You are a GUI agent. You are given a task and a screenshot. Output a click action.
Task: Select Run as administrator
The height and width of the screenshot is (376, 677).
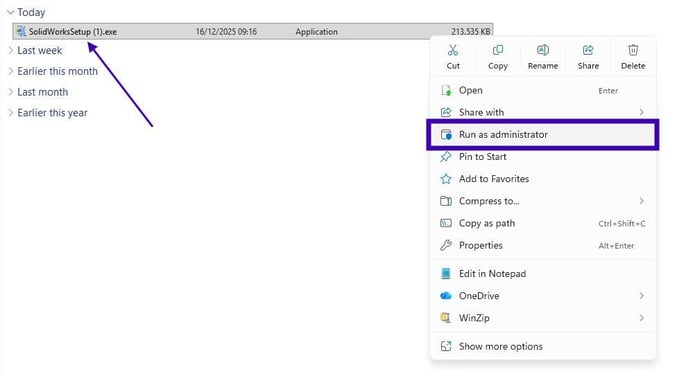pyautogui.click(x=543, y=135)
